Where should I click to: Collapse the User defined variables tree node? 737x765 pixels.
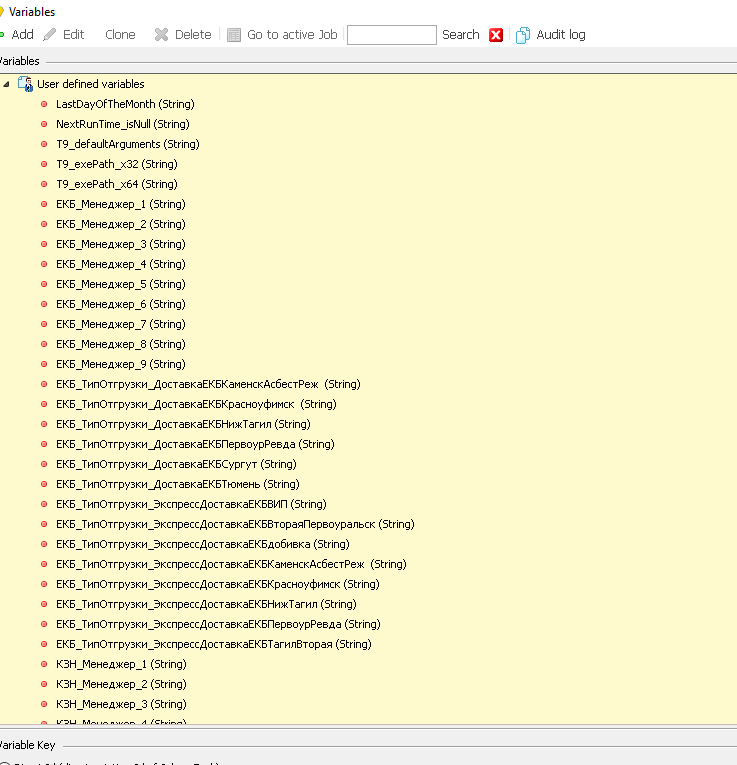coord(7,84)
